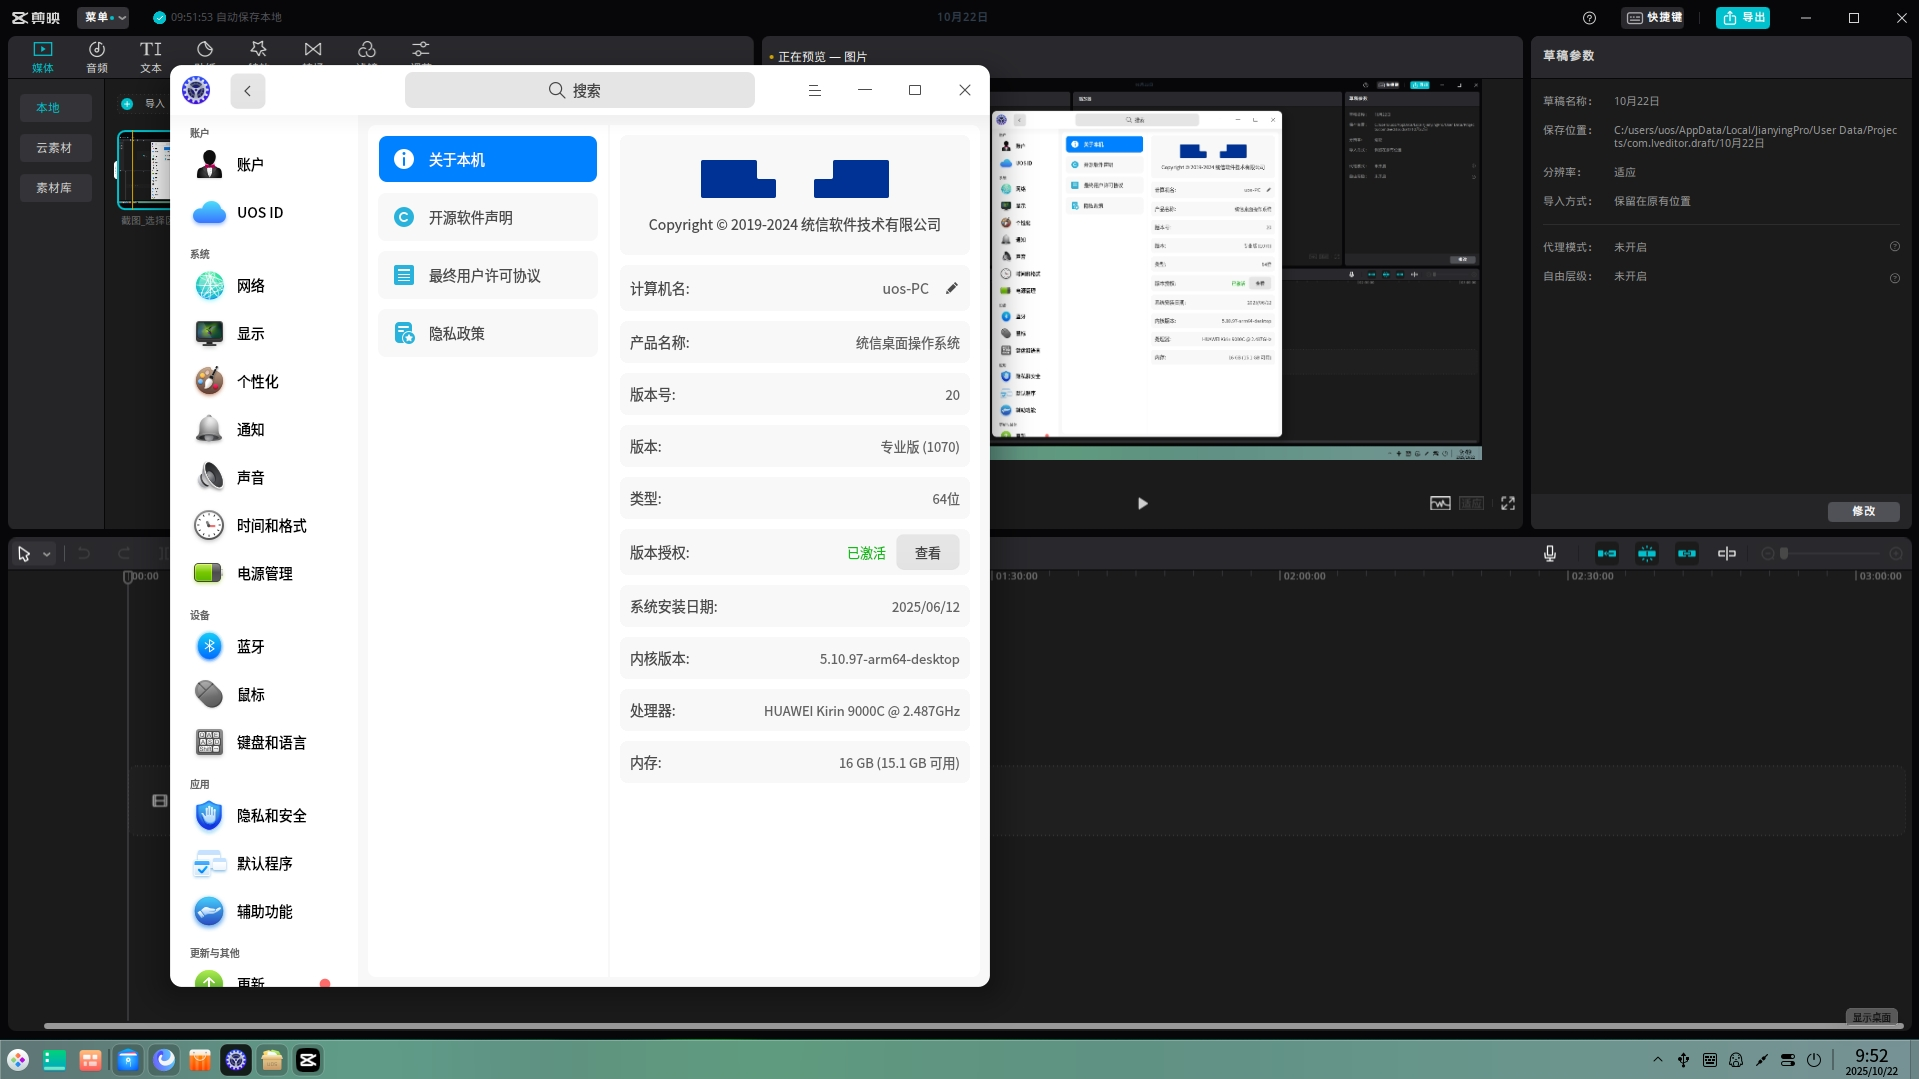Open 隐私政策 privacy policy entry
1919x1079 pixels.
(488, 334)
